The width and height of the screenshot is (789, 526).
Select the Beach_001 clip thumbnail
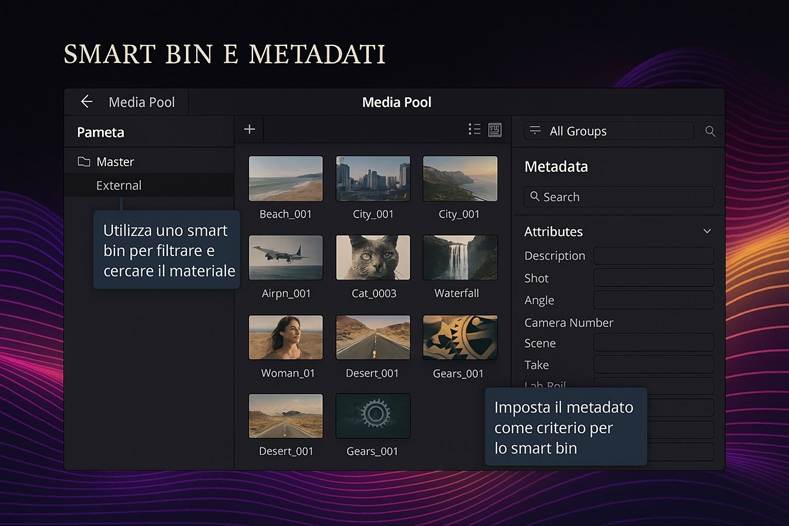point(286,179)
